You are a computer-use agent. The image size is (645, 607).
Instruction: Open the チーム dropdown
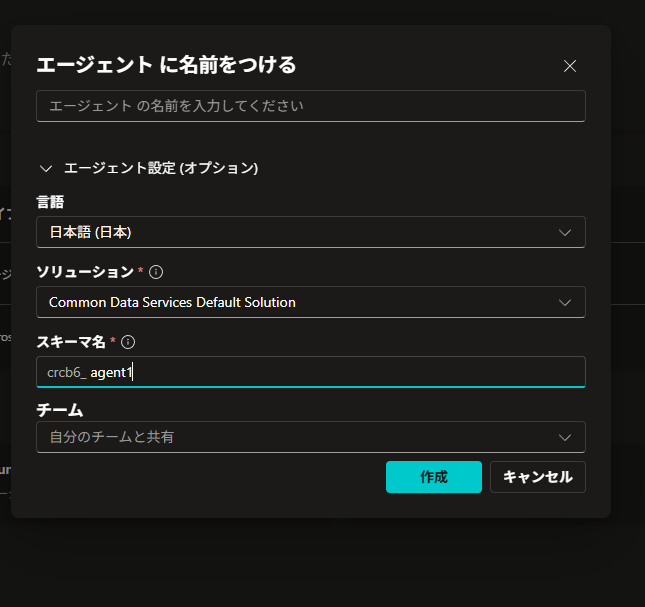tap(311, 437)
